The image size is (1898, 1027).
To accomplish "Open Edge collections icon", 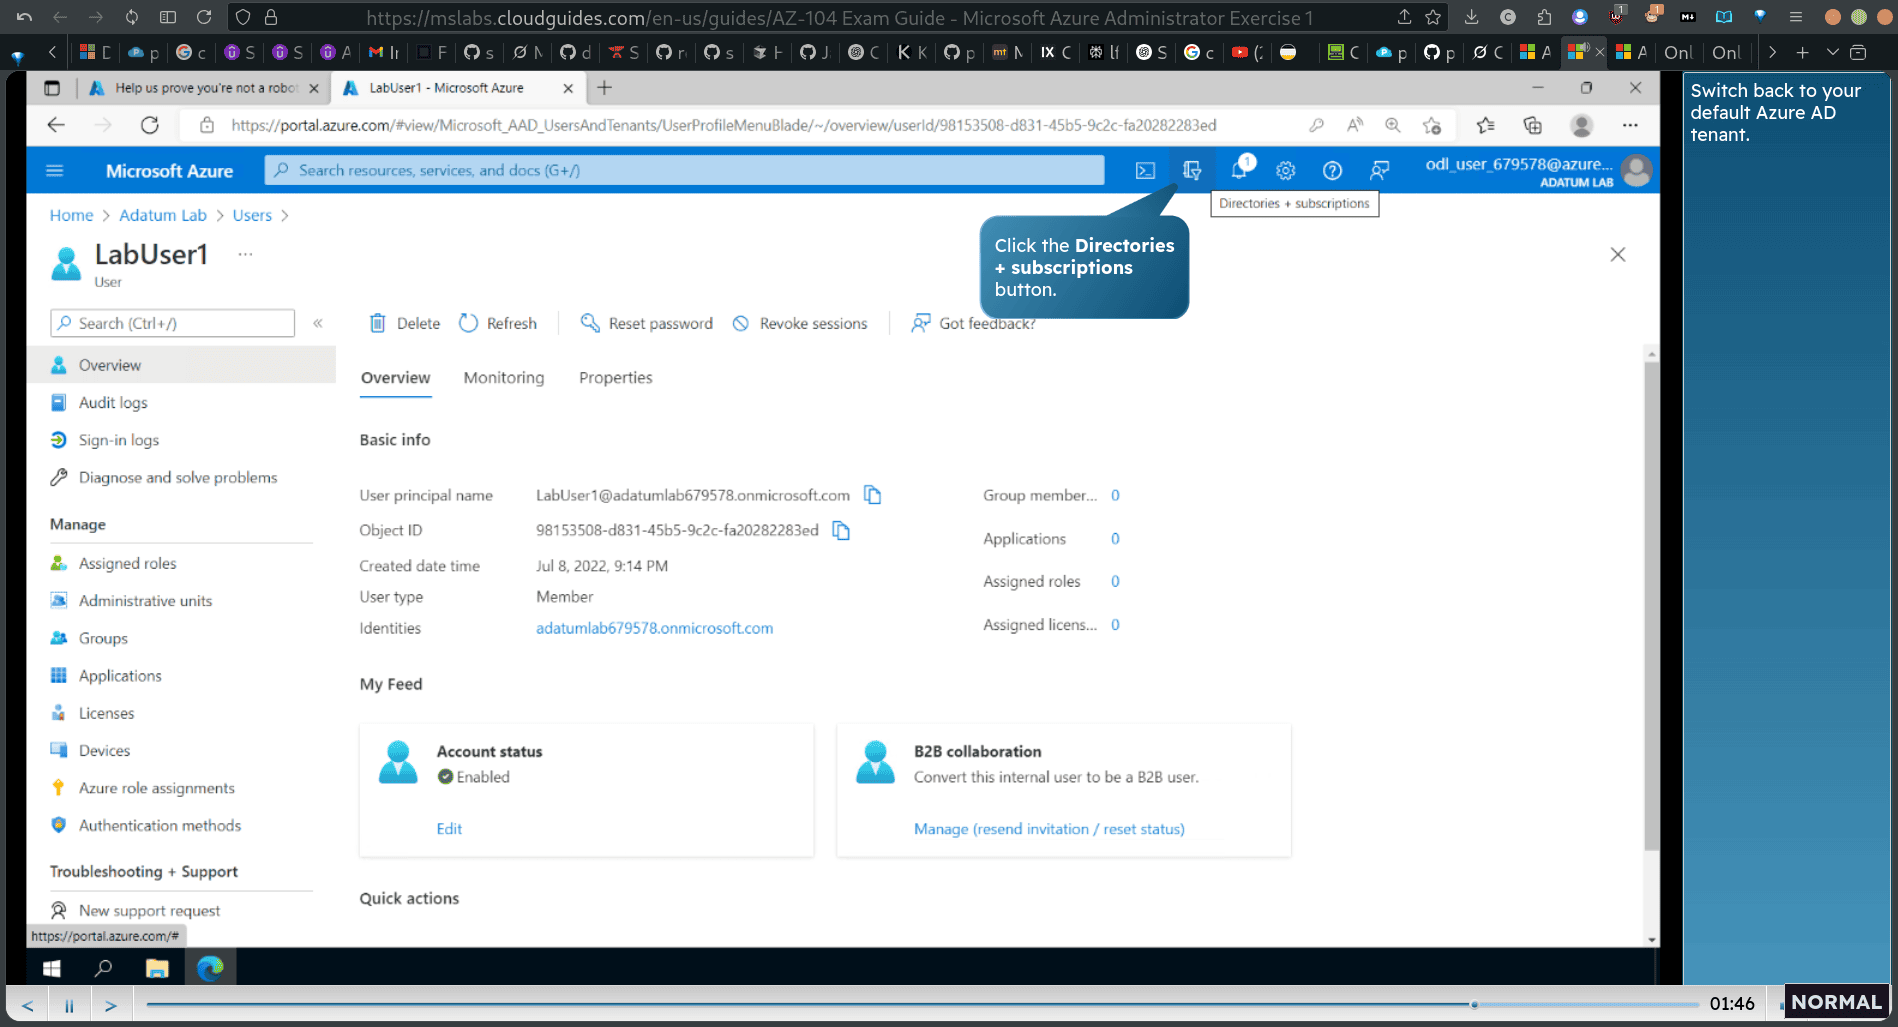I will 1532,125.
